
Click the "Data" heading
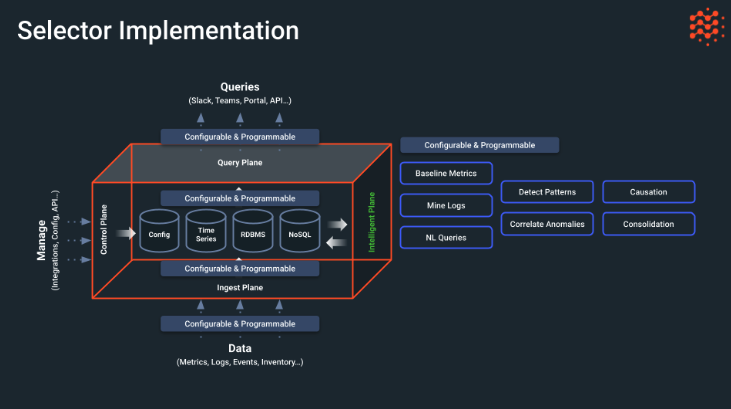point(240,348)
